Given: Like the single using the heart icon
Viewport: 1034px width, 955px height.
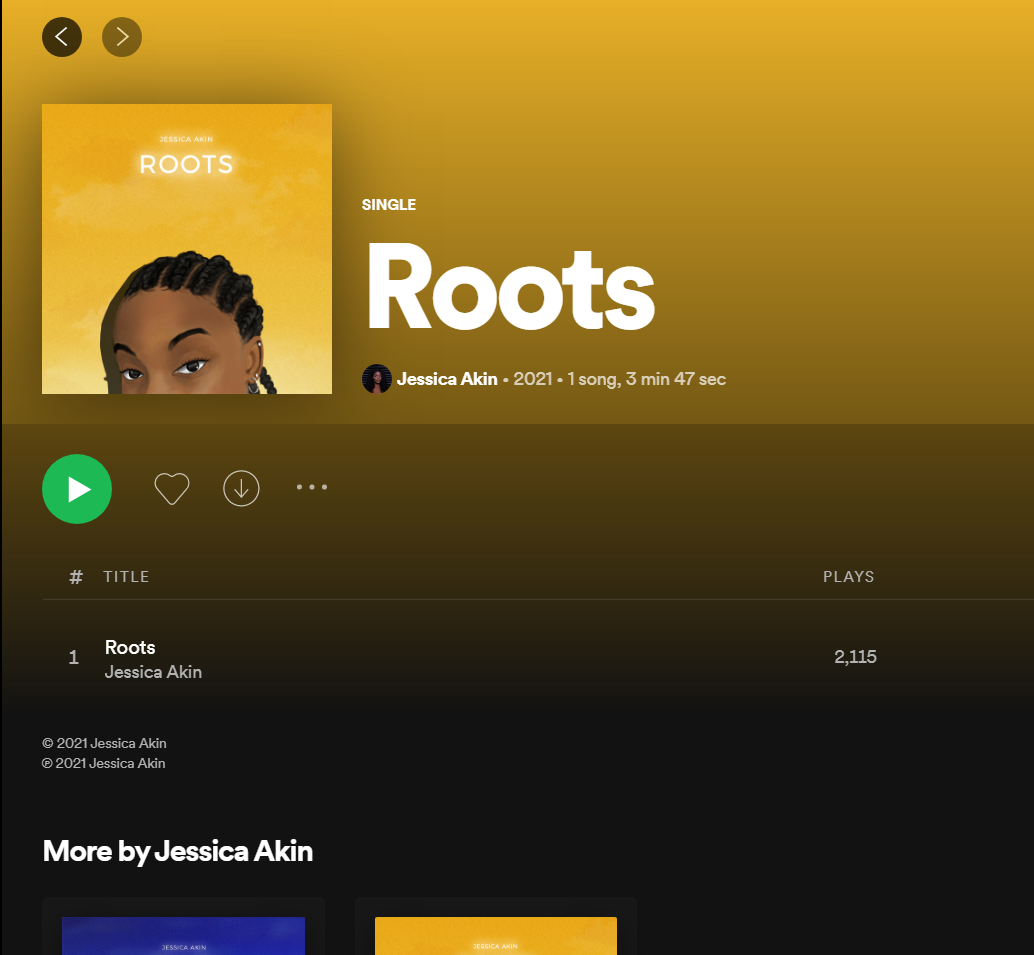Looking at the screenshot, I should (172, 489).
